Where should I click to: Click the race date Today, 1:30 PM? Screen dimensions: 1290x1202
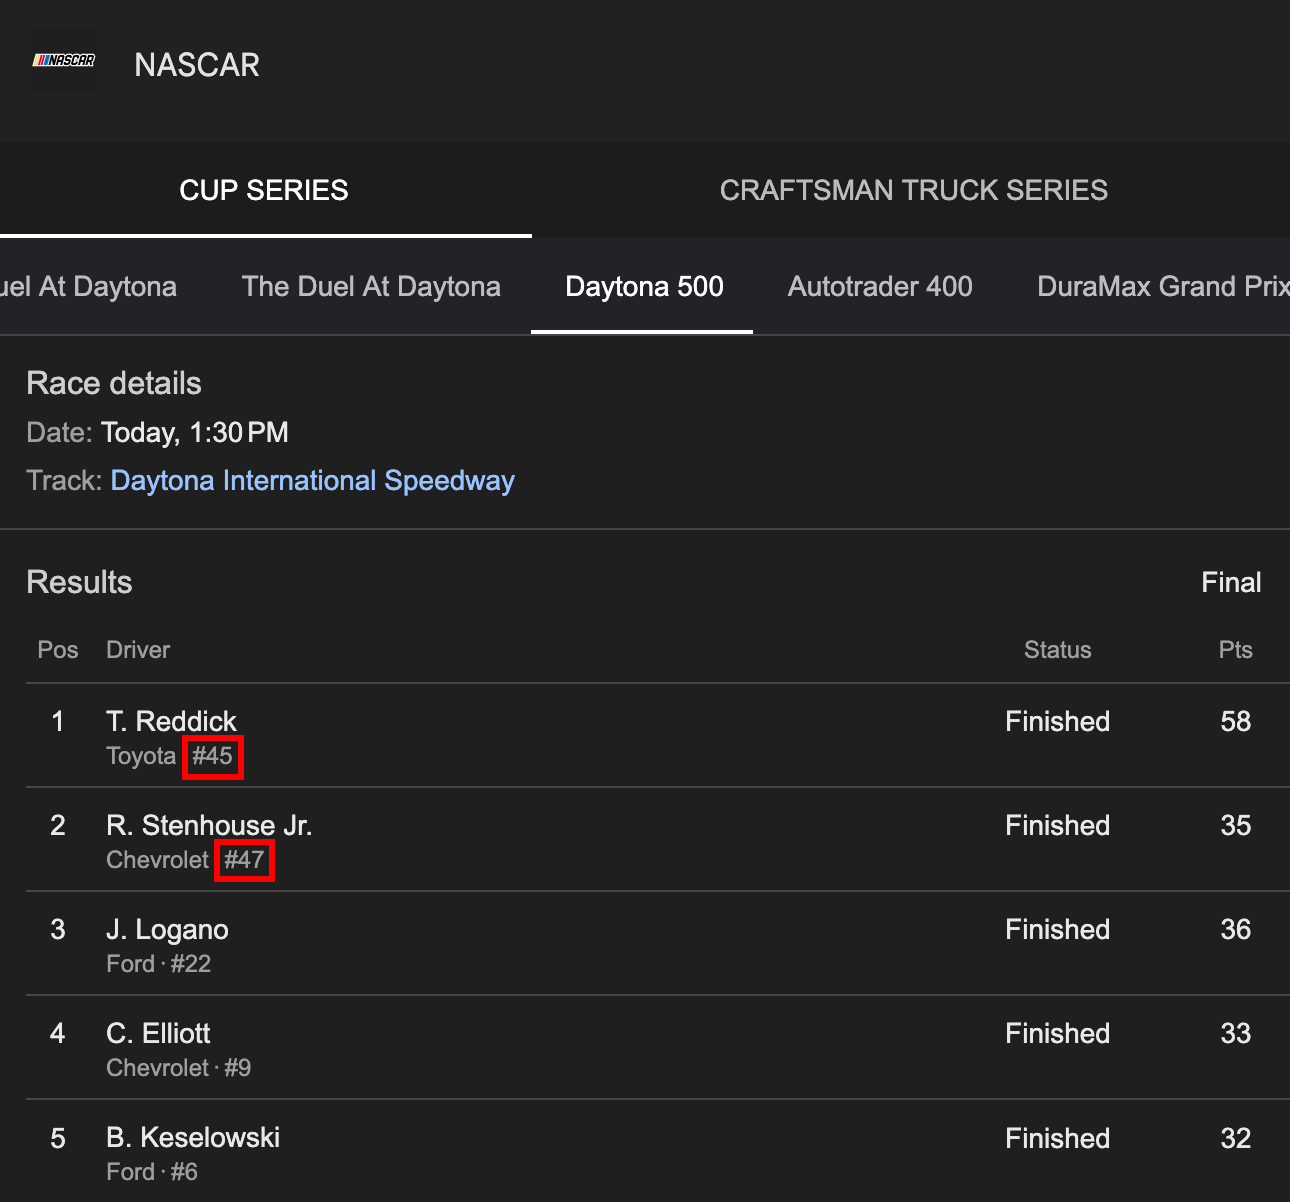(x=195, y=432)
